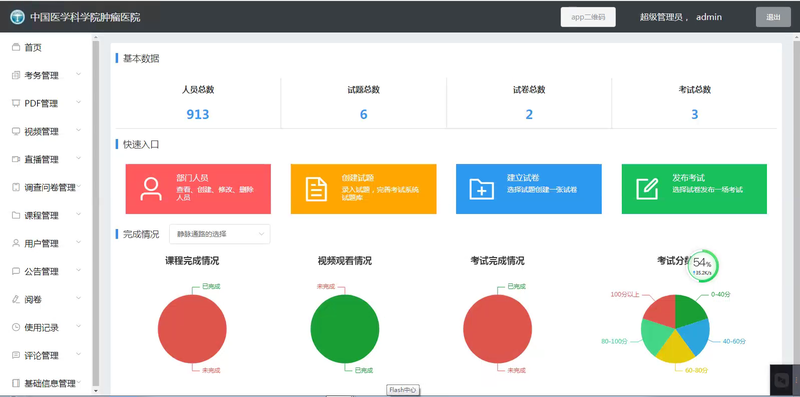Click the sidebar vertical scrollbar
This screenshot has width=800, height=397.
(x=95, y=212)
